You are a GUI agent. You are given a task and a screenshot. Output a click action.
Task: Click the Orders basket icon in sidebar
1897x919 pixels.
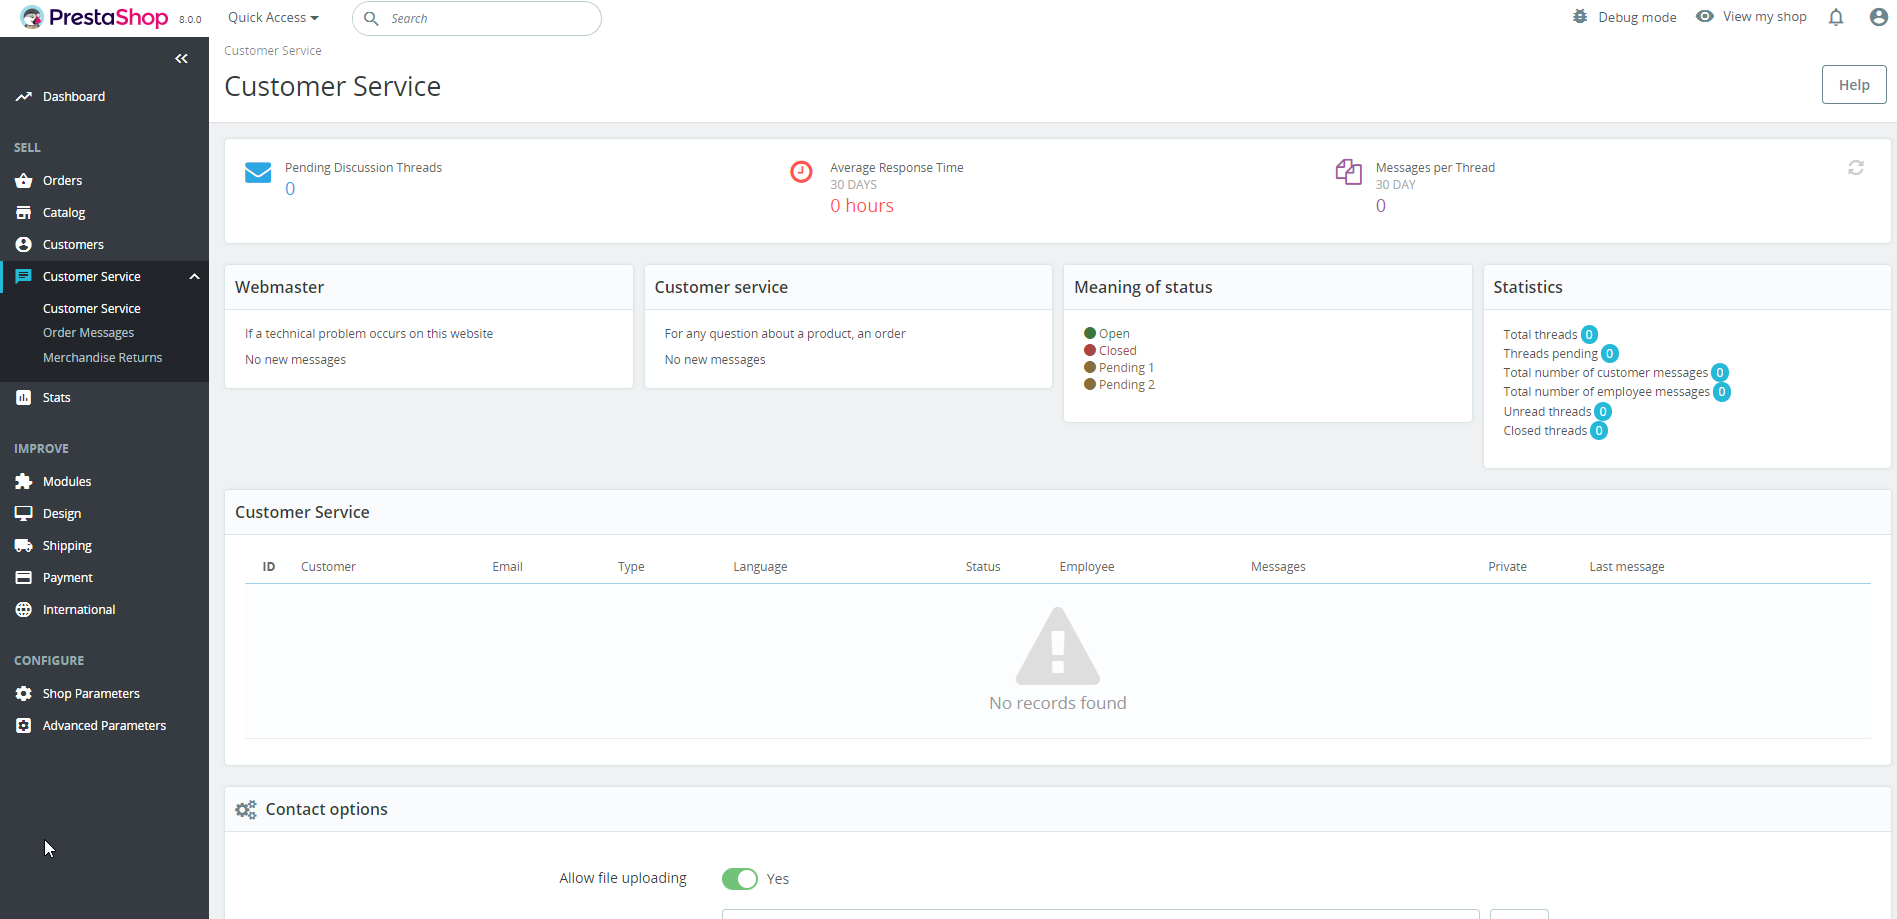point(24,181)
